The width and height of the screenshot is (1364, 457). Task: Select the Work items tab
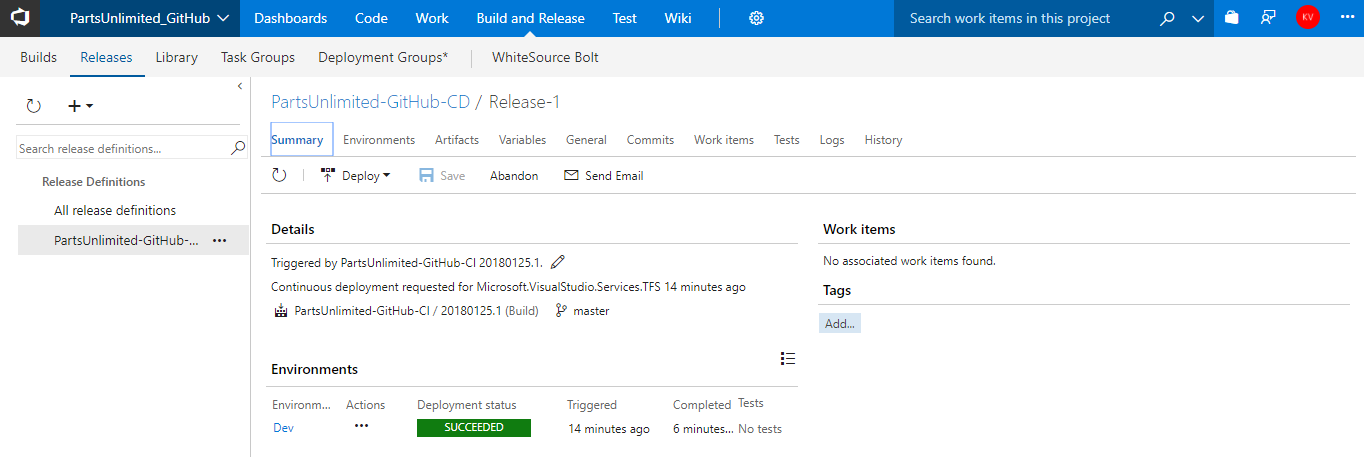724,140
